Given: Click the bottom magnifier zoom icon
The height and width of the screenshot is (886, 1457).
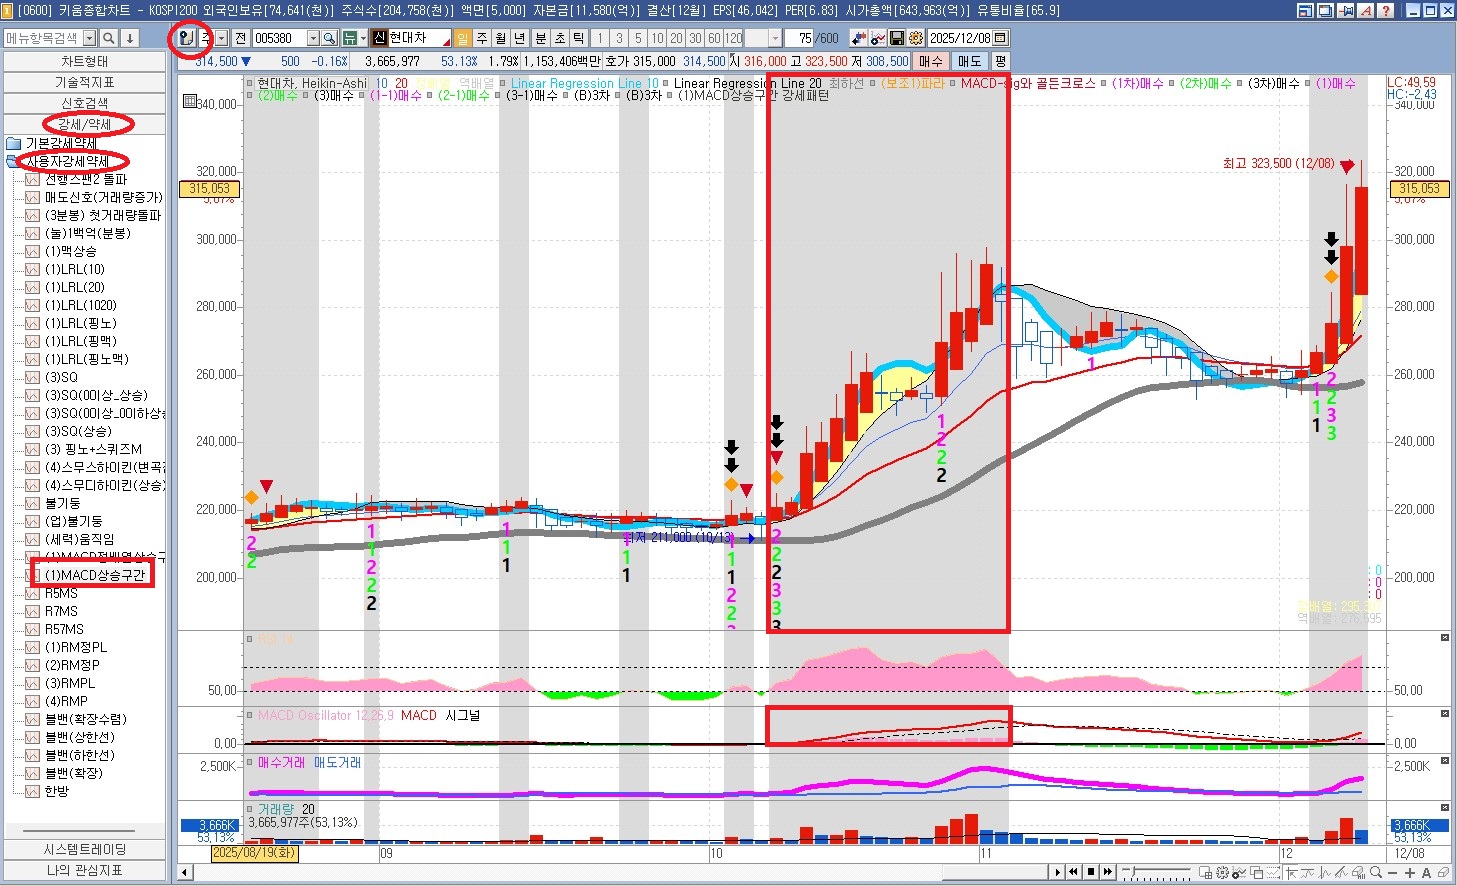Looking at the screenshot, I should click(1376, 873).
